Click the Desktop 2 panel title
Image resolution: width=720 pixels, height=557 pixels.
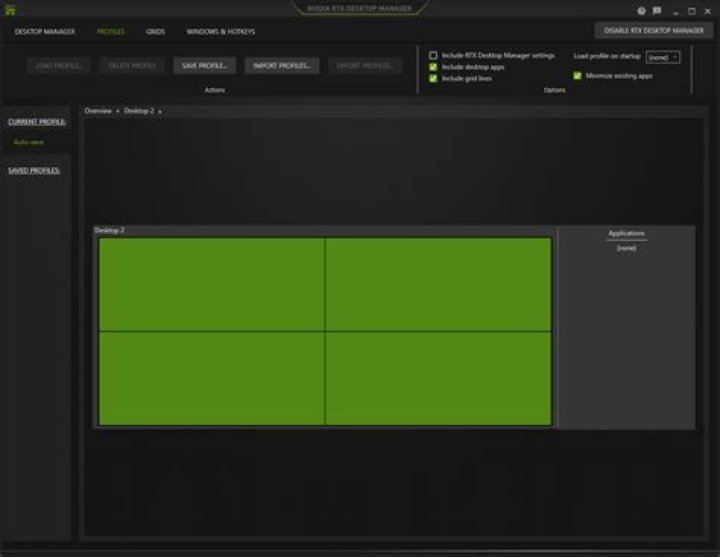click(109, 231)
